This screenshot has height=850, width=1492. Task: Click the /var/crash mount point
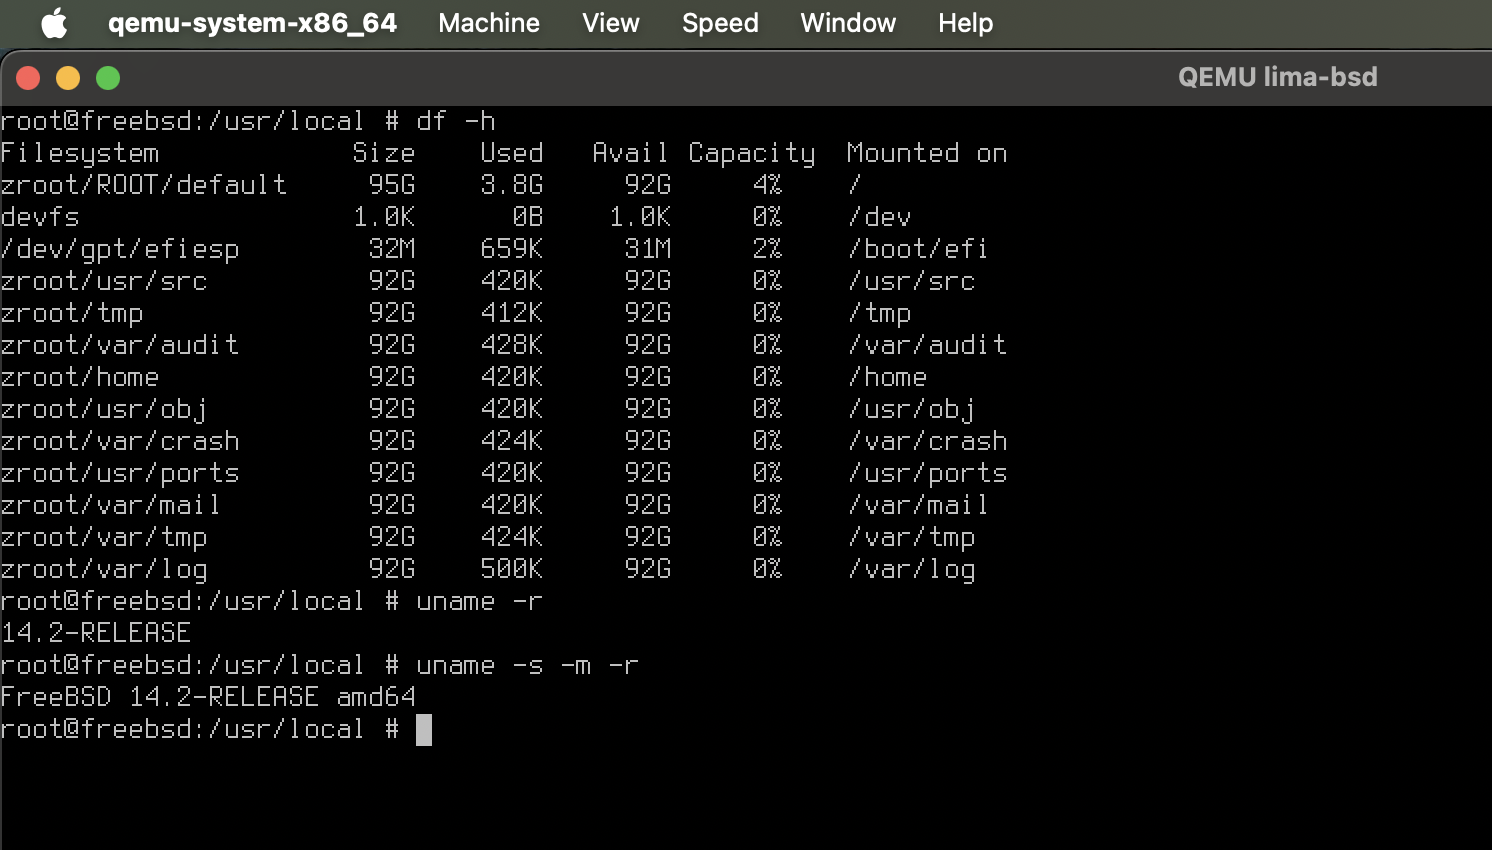point(928,441)
